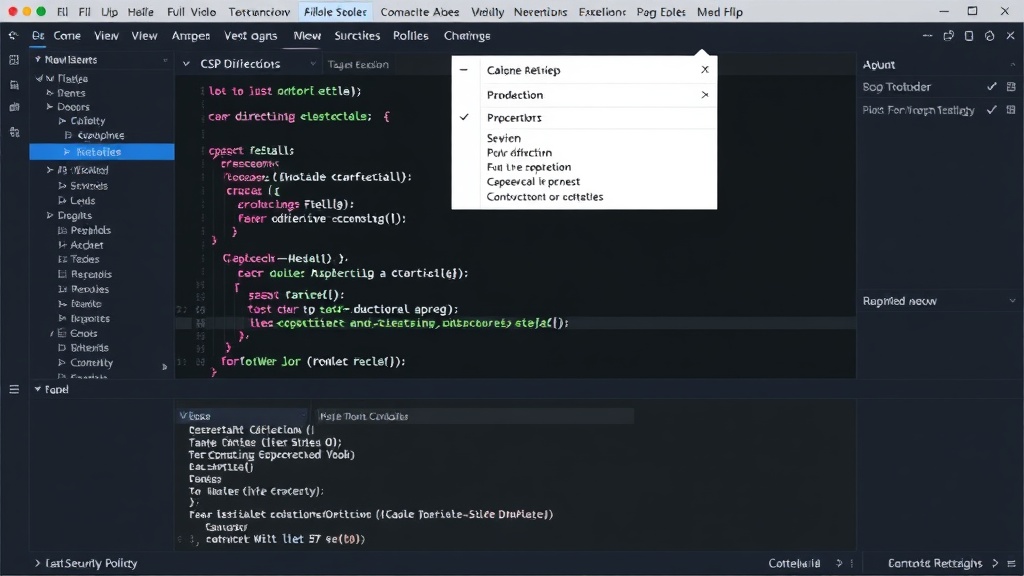Click the minus icon in popup header

point(464,69)
